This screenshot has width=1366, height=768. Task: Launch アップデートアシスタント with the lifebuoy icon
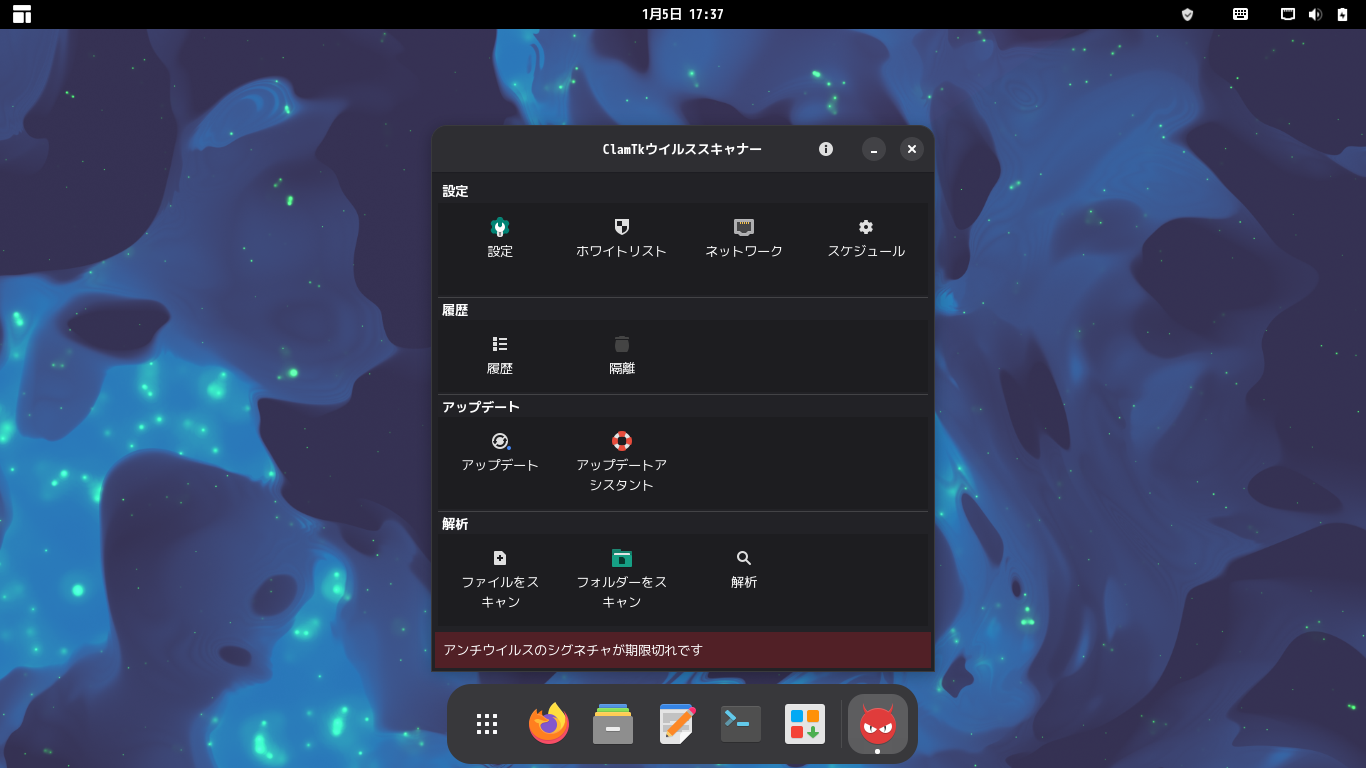click(x=621, y=462)
